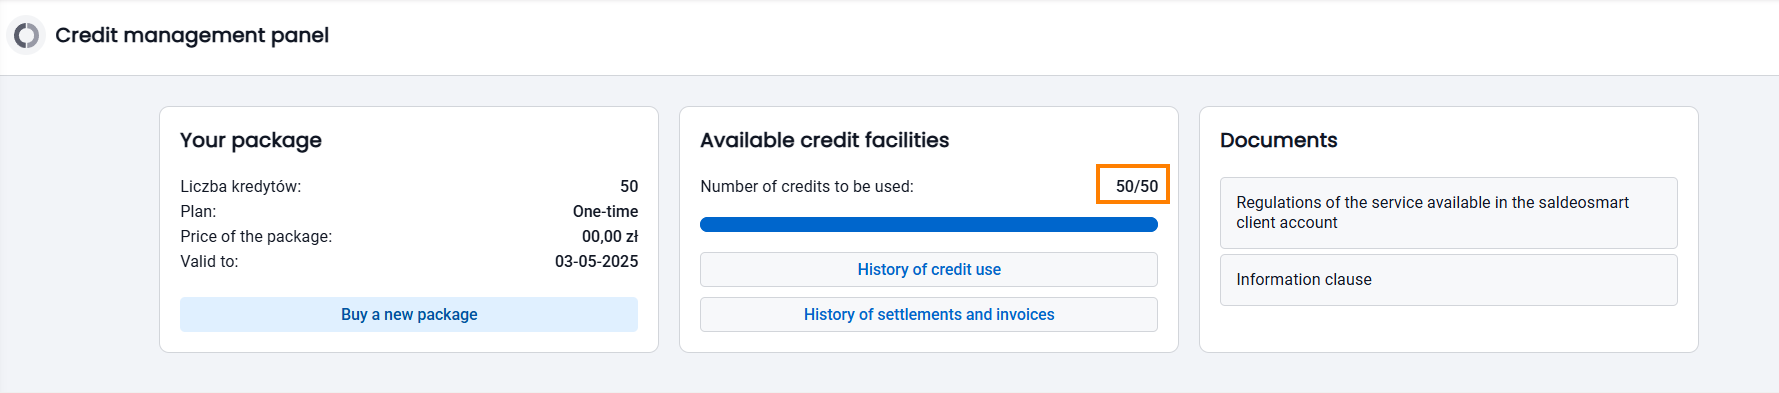Click the circular logo icon beside panel title

pos(26,36)
